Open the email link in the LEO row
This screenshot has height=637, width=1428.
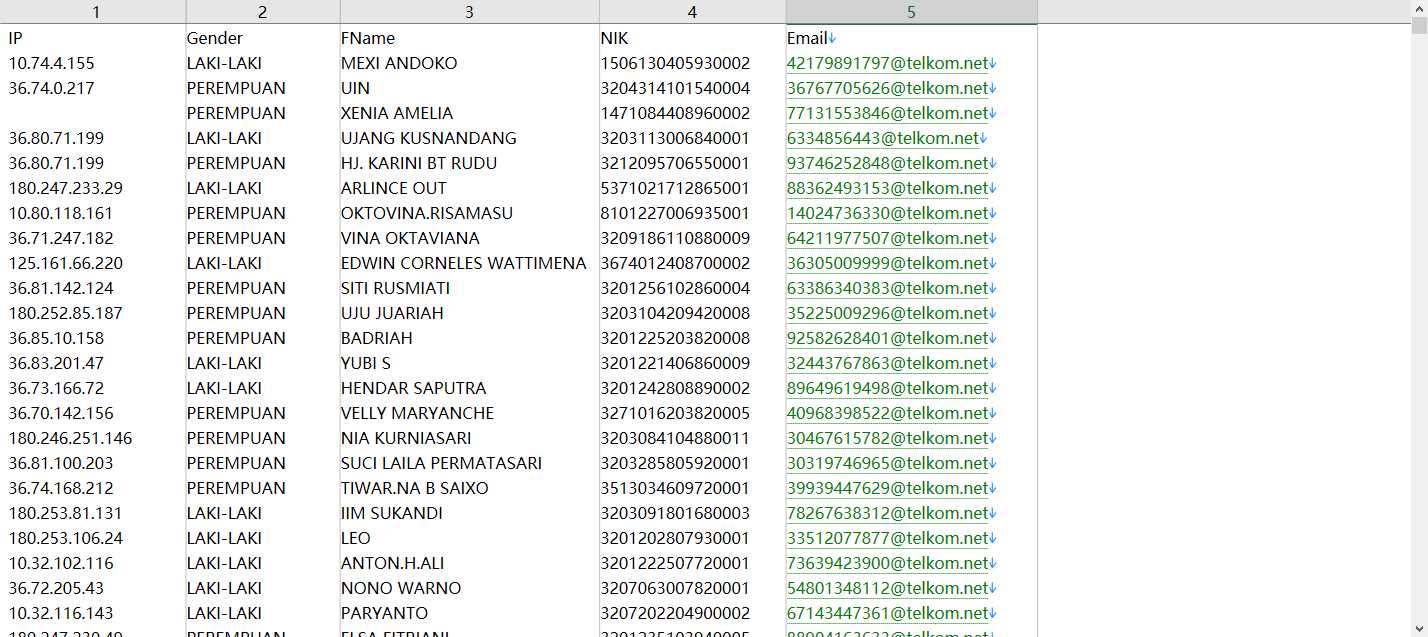pyautogui.click(x=887, y=538)
